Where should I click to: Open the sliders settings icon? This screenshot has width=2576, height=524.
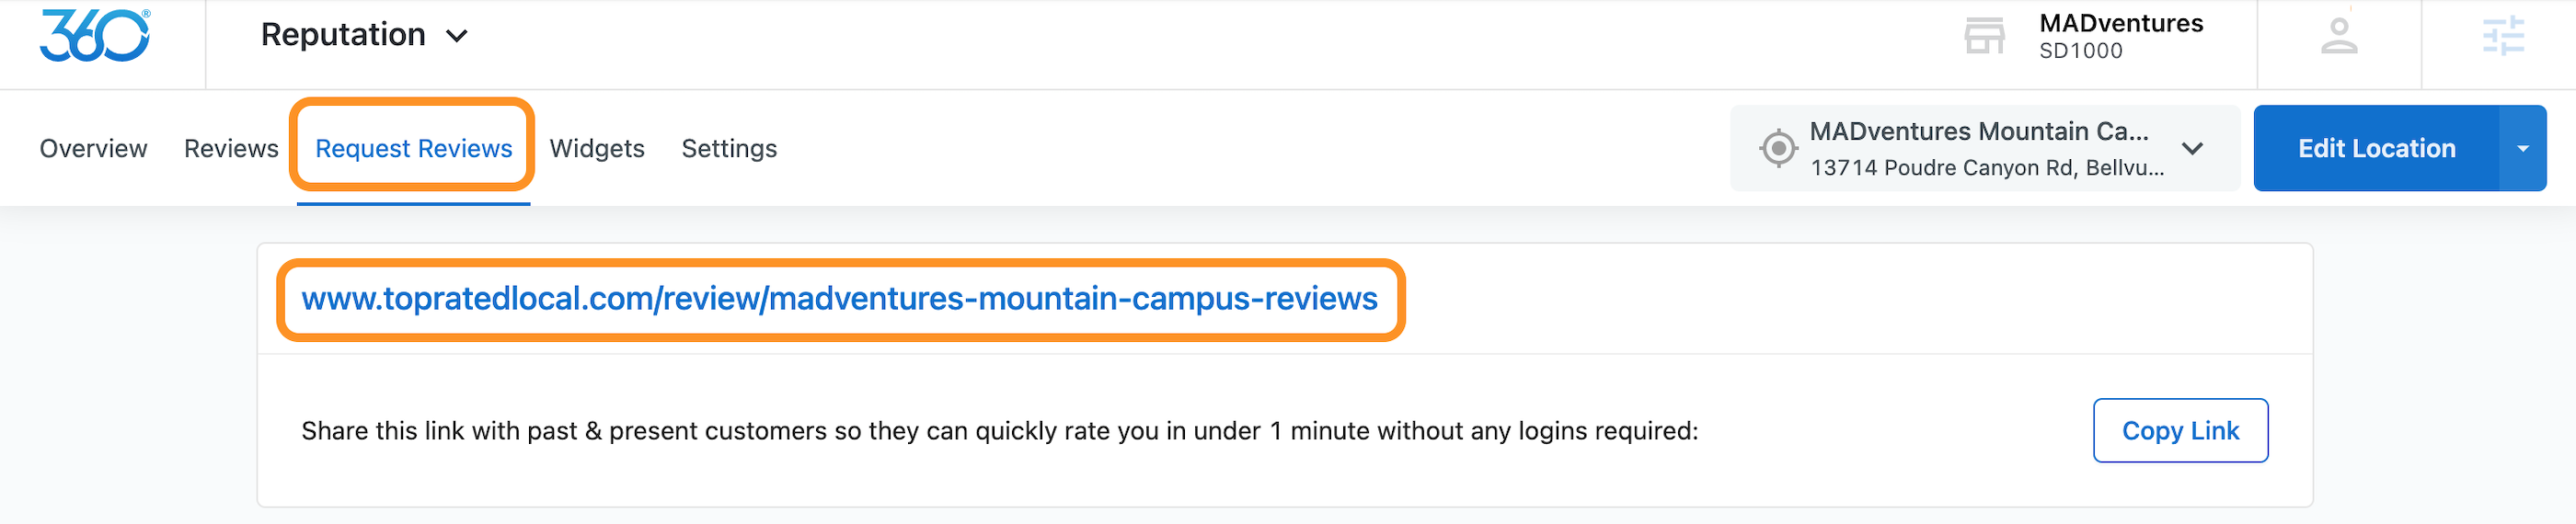[x=2503, y=36]
